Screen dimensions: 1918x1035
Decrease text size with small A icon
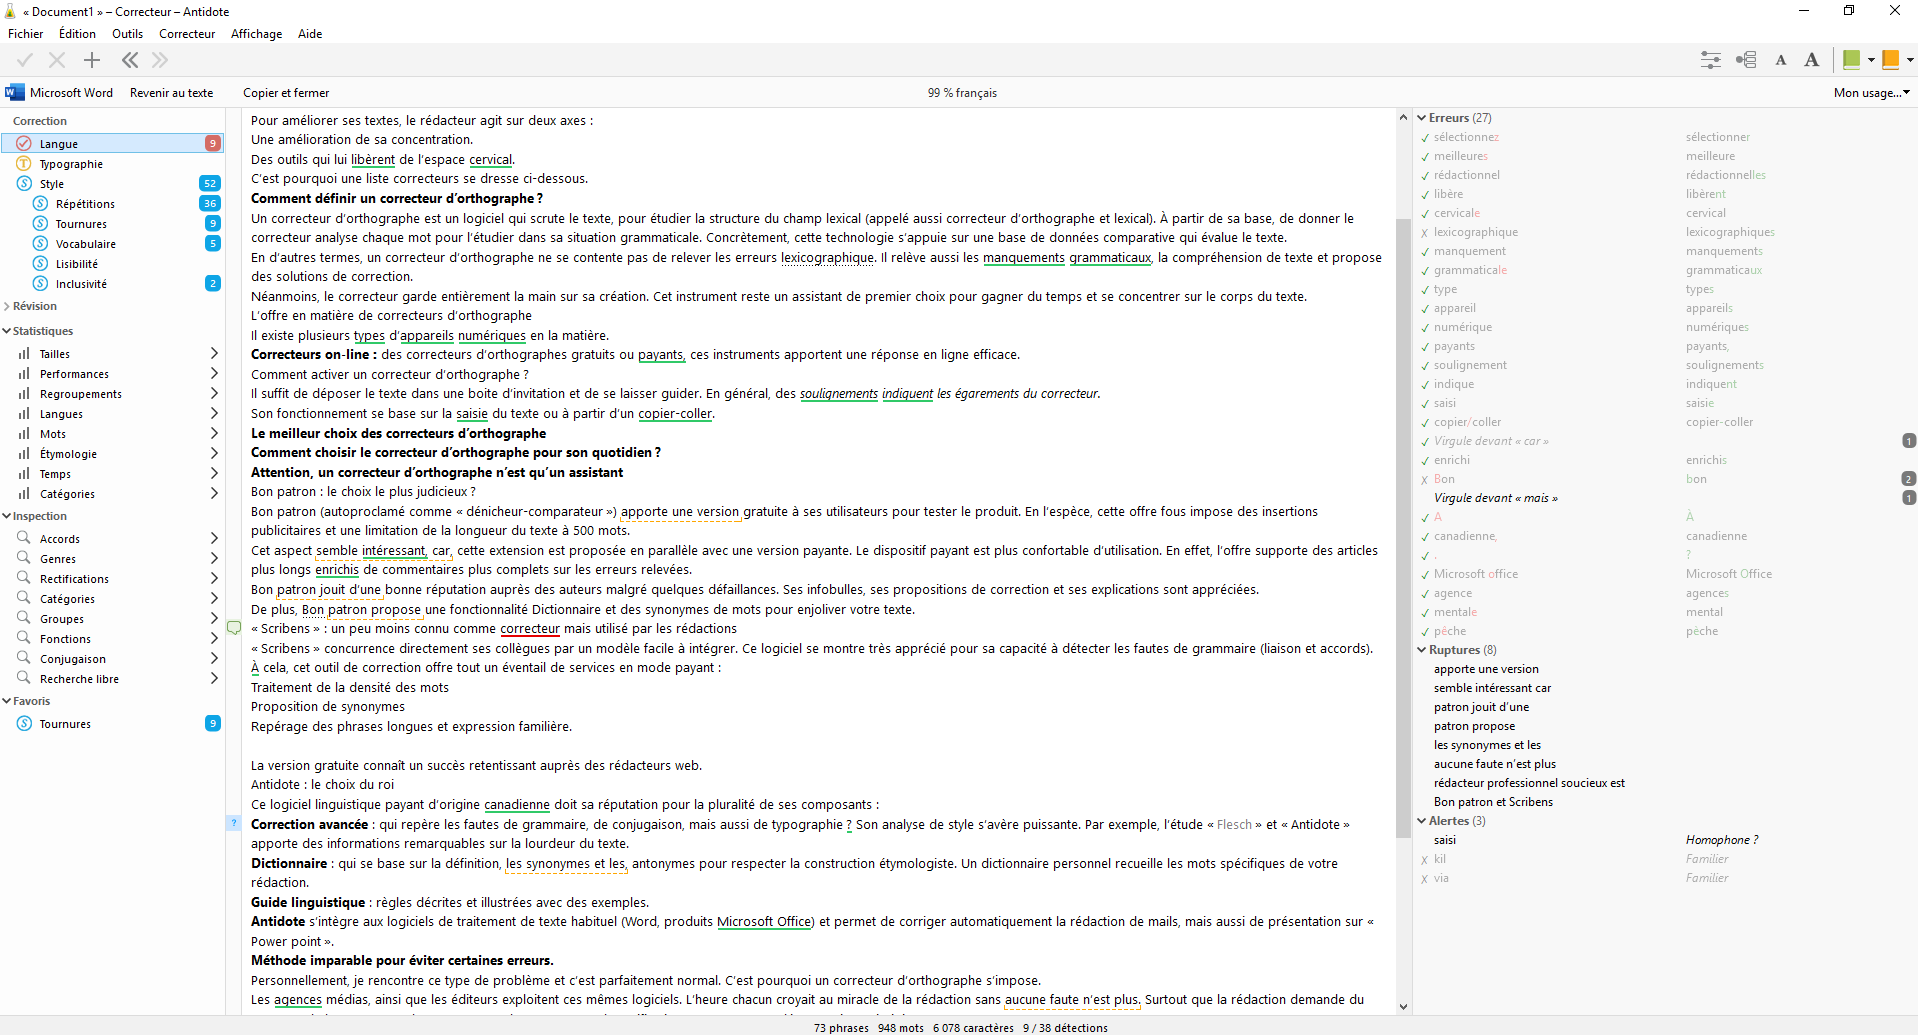click(x=1781, y=61)
